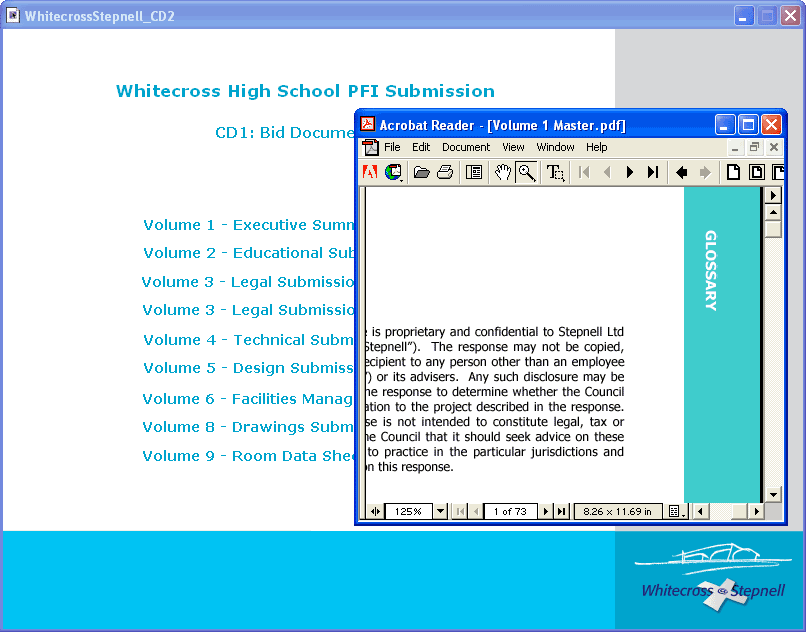Click the Whitecross High School PFI Submission heading
The height and width of the screenshot is (632, 806).
point(305,91)
